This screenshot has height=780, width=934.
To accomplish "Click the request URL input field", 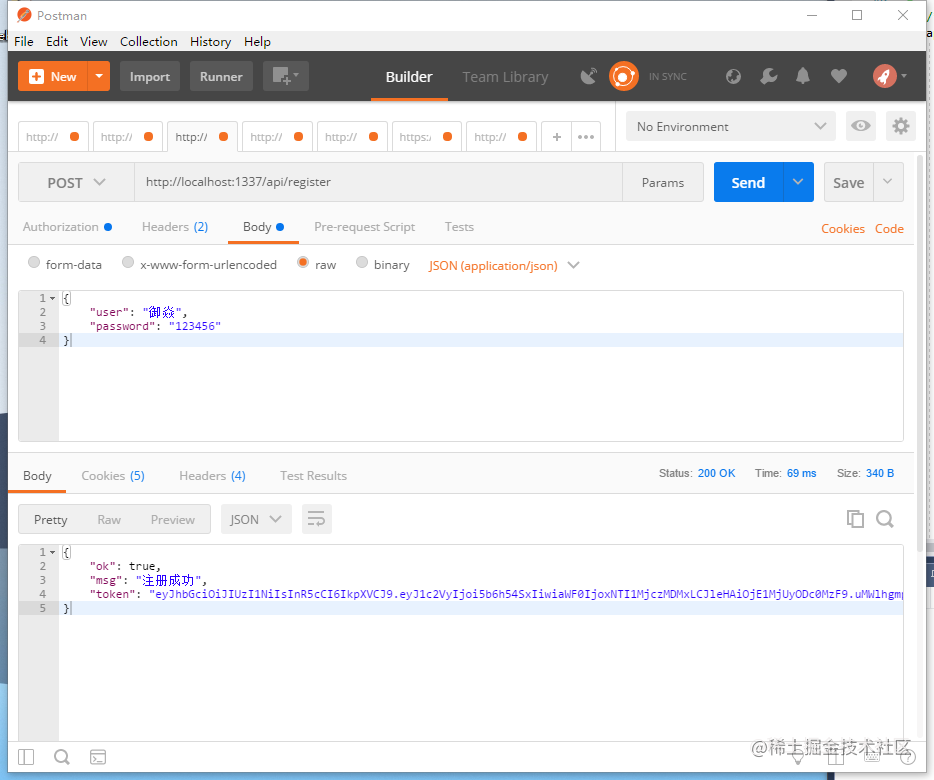I will click(x=378, y=182).
